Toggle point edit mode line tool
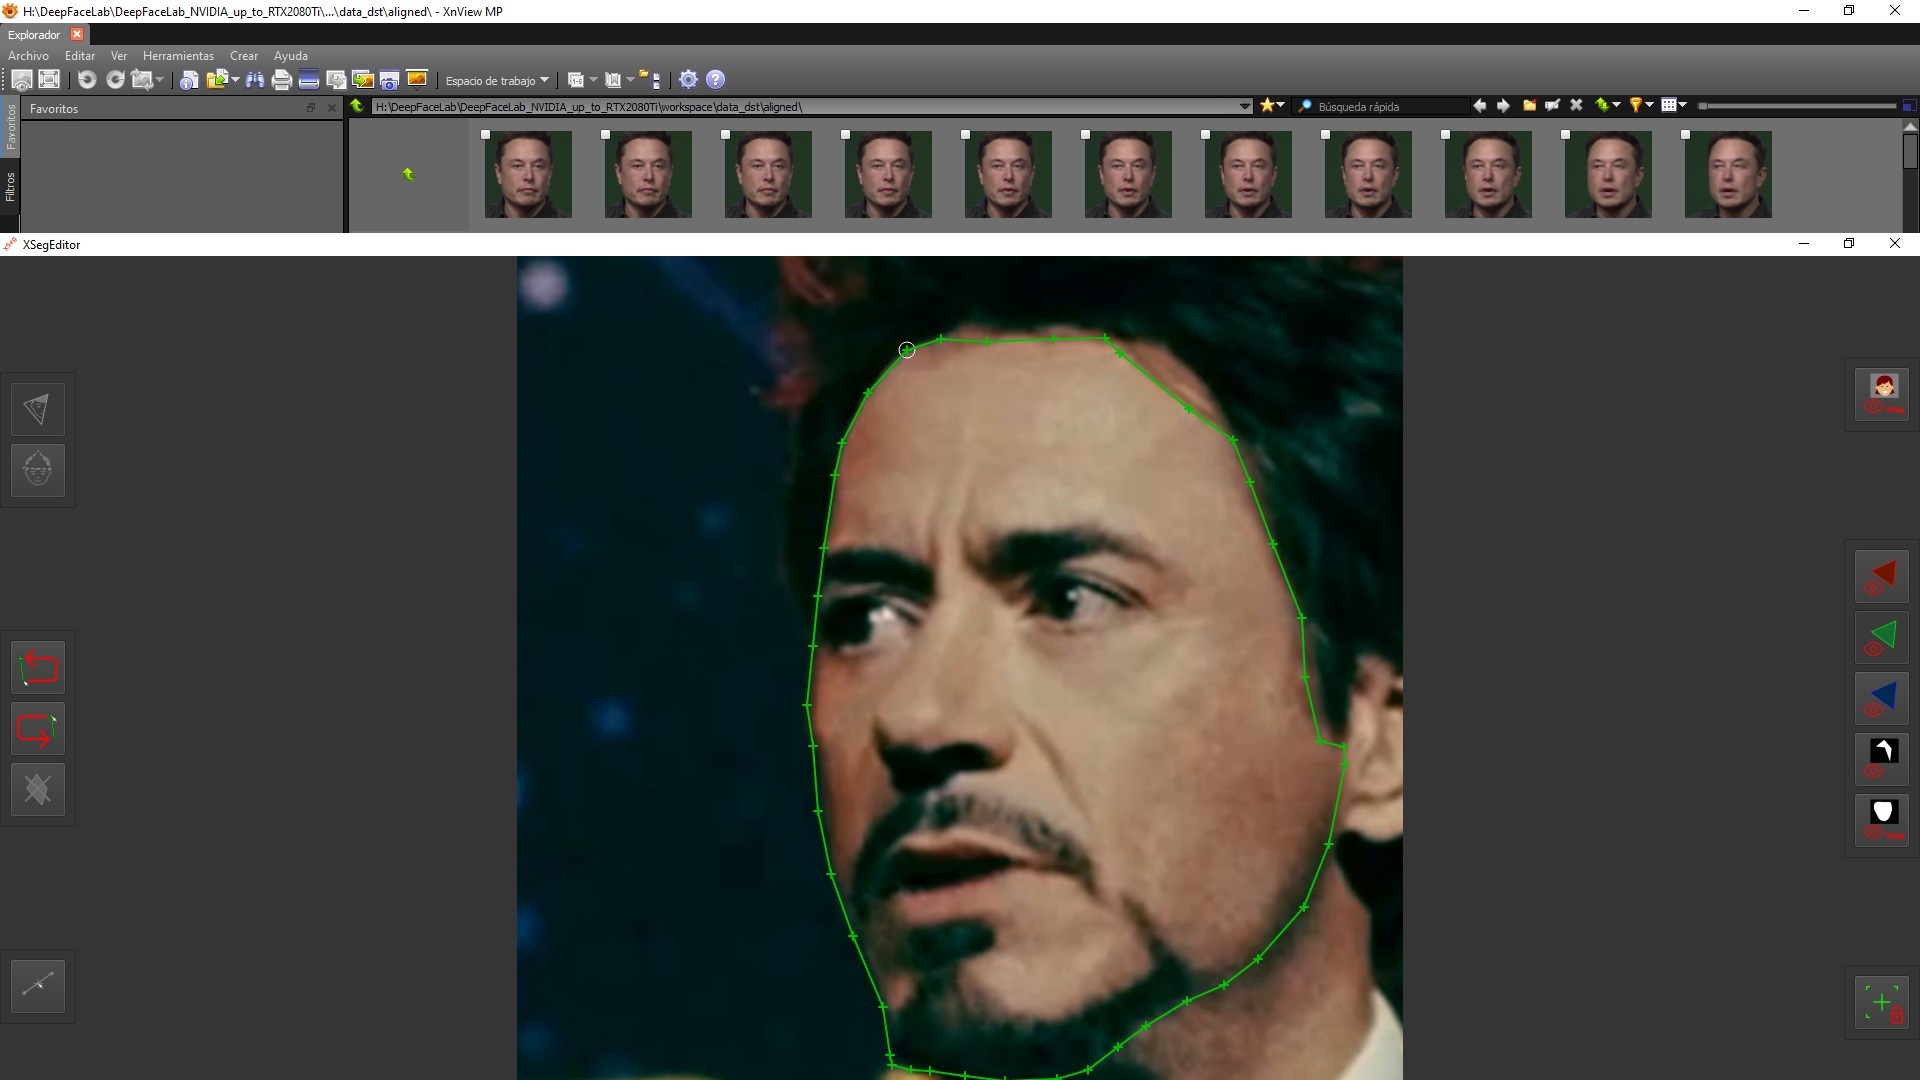 (37, 986)
